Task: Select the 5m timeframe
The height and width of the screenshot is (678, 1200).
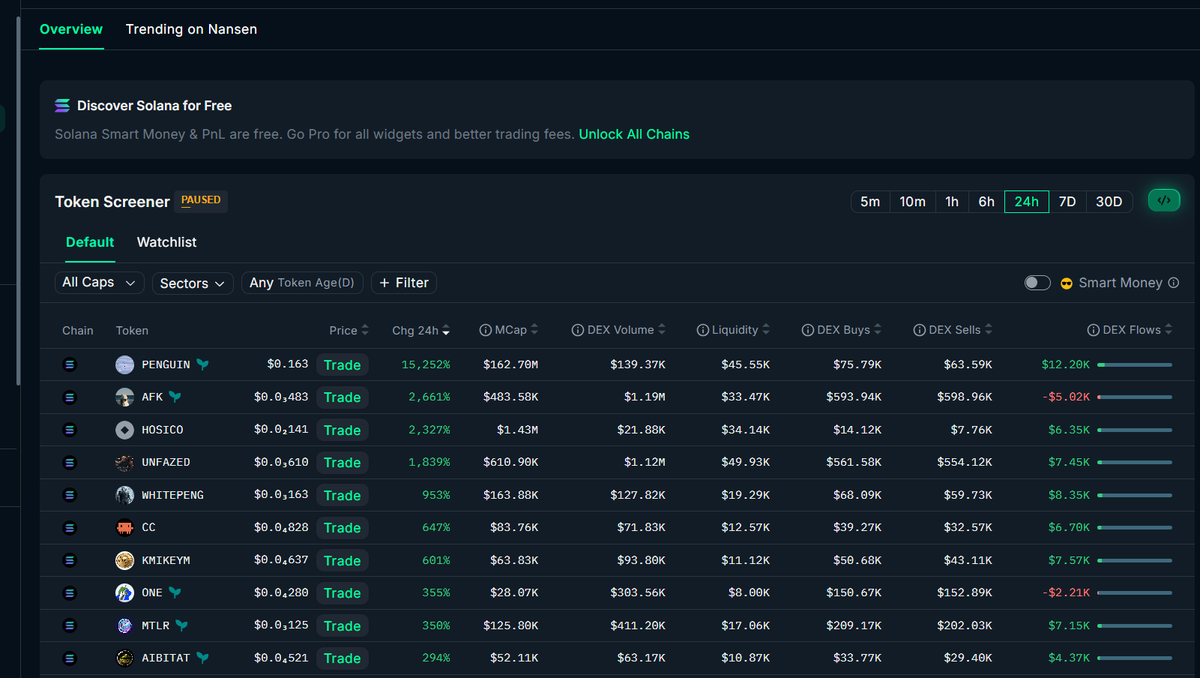Action: (870, 201)
